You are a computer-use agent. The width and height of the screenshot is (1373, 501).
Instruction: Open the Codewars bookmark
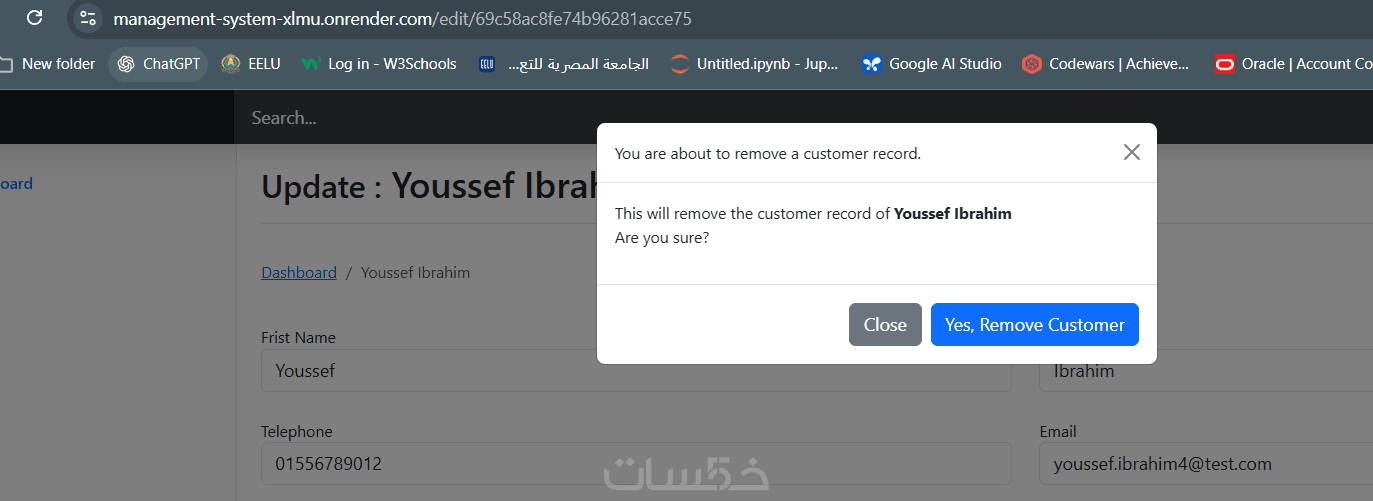[1107, 64]
